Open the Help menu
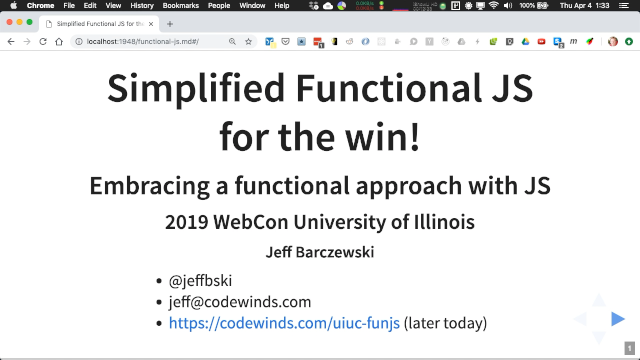640x360 pixels. [282, 5]
